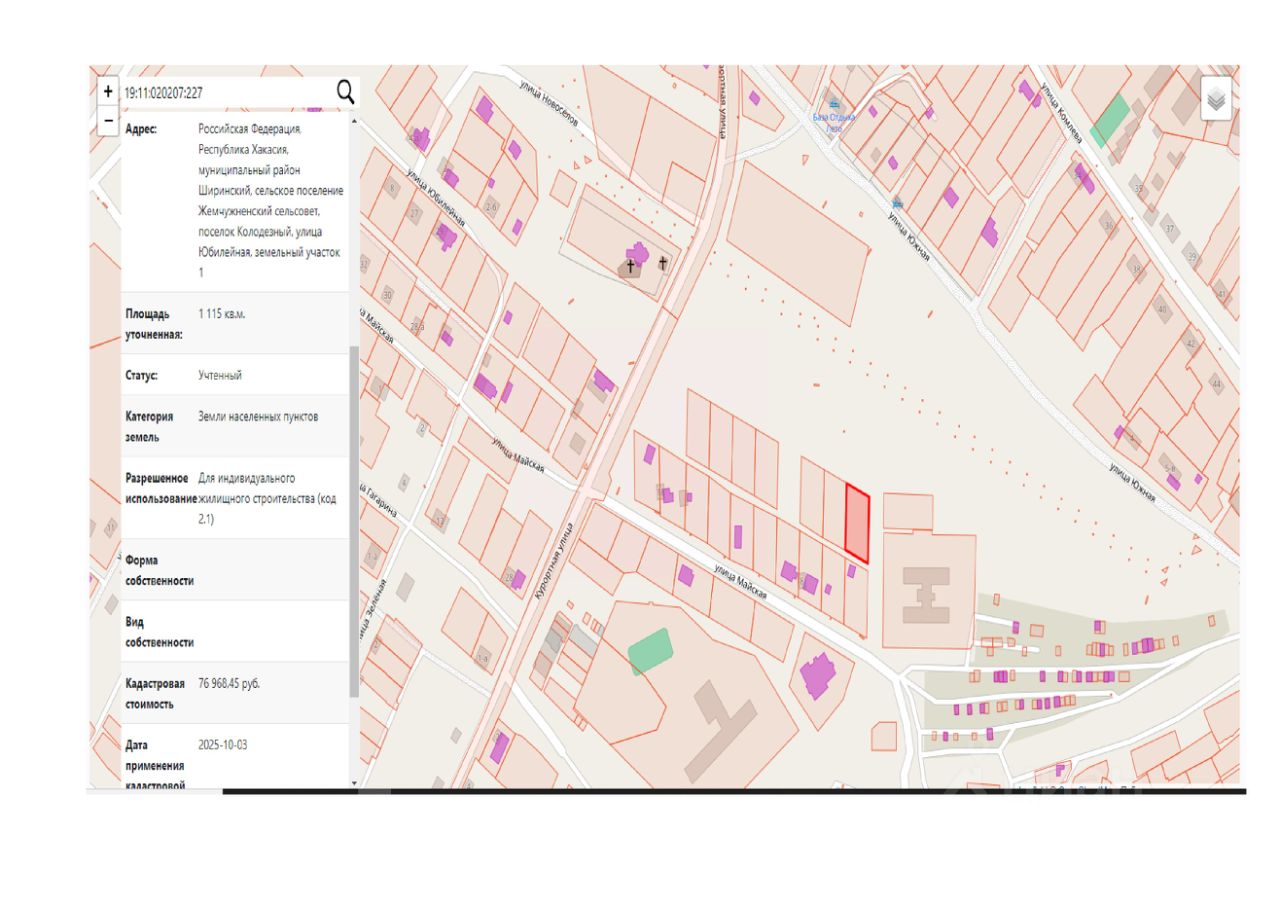Click the "Статус:" field label
Screen dimensions: 1280x906
tap(142, 375)
